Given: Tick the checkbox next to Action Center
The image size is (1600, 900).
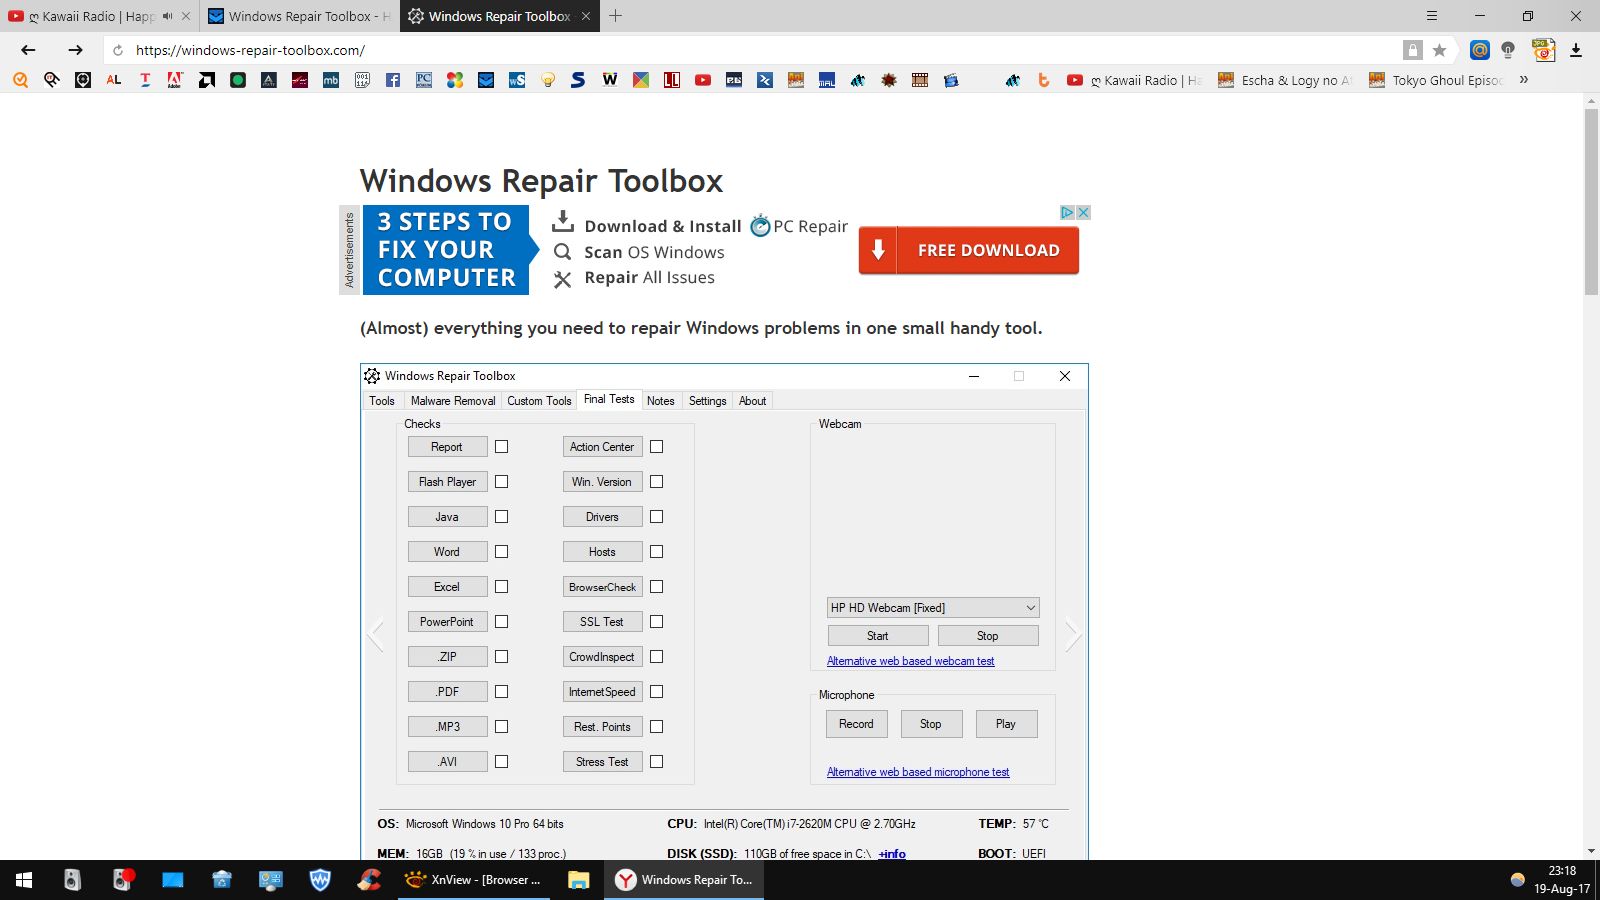Looking at the screenshot, I should click(x=656, y=447).
